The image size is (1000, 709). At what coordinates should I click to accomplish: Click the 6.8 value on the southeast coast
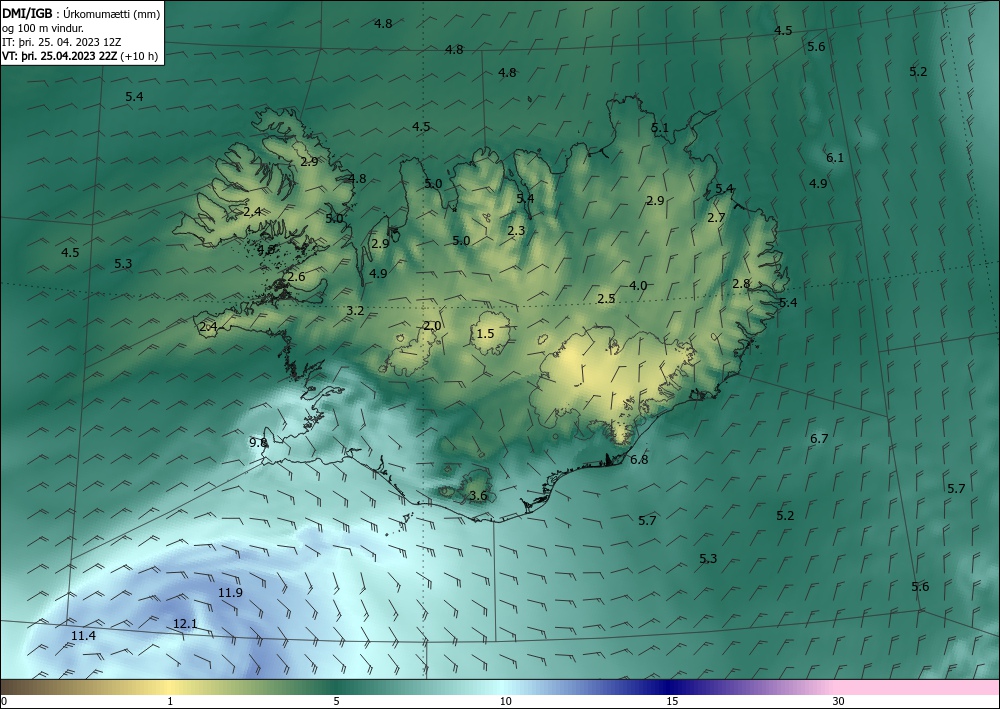639,459
